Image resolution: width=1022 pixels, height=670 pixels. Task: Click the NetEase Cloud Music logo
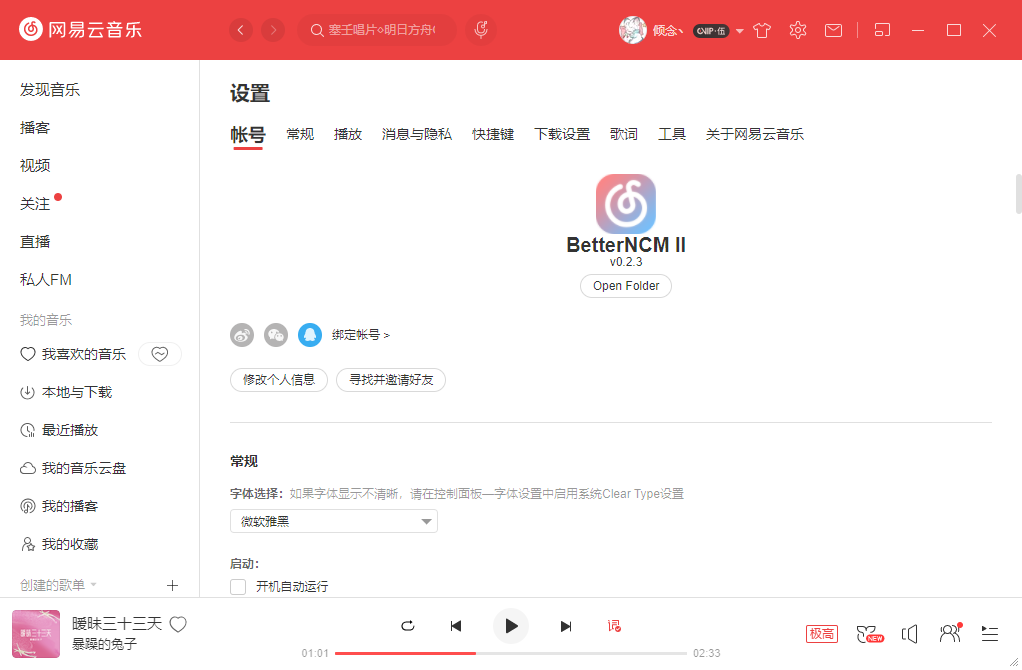coord(80,29)
